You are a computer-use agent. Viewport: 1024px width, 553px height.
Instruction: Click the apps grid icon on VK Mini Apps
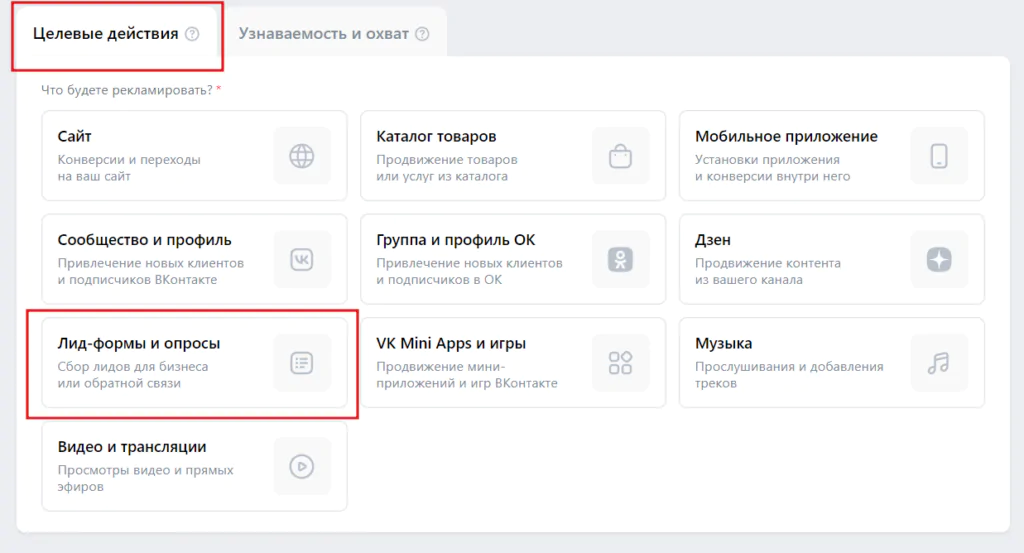(620, 363)
